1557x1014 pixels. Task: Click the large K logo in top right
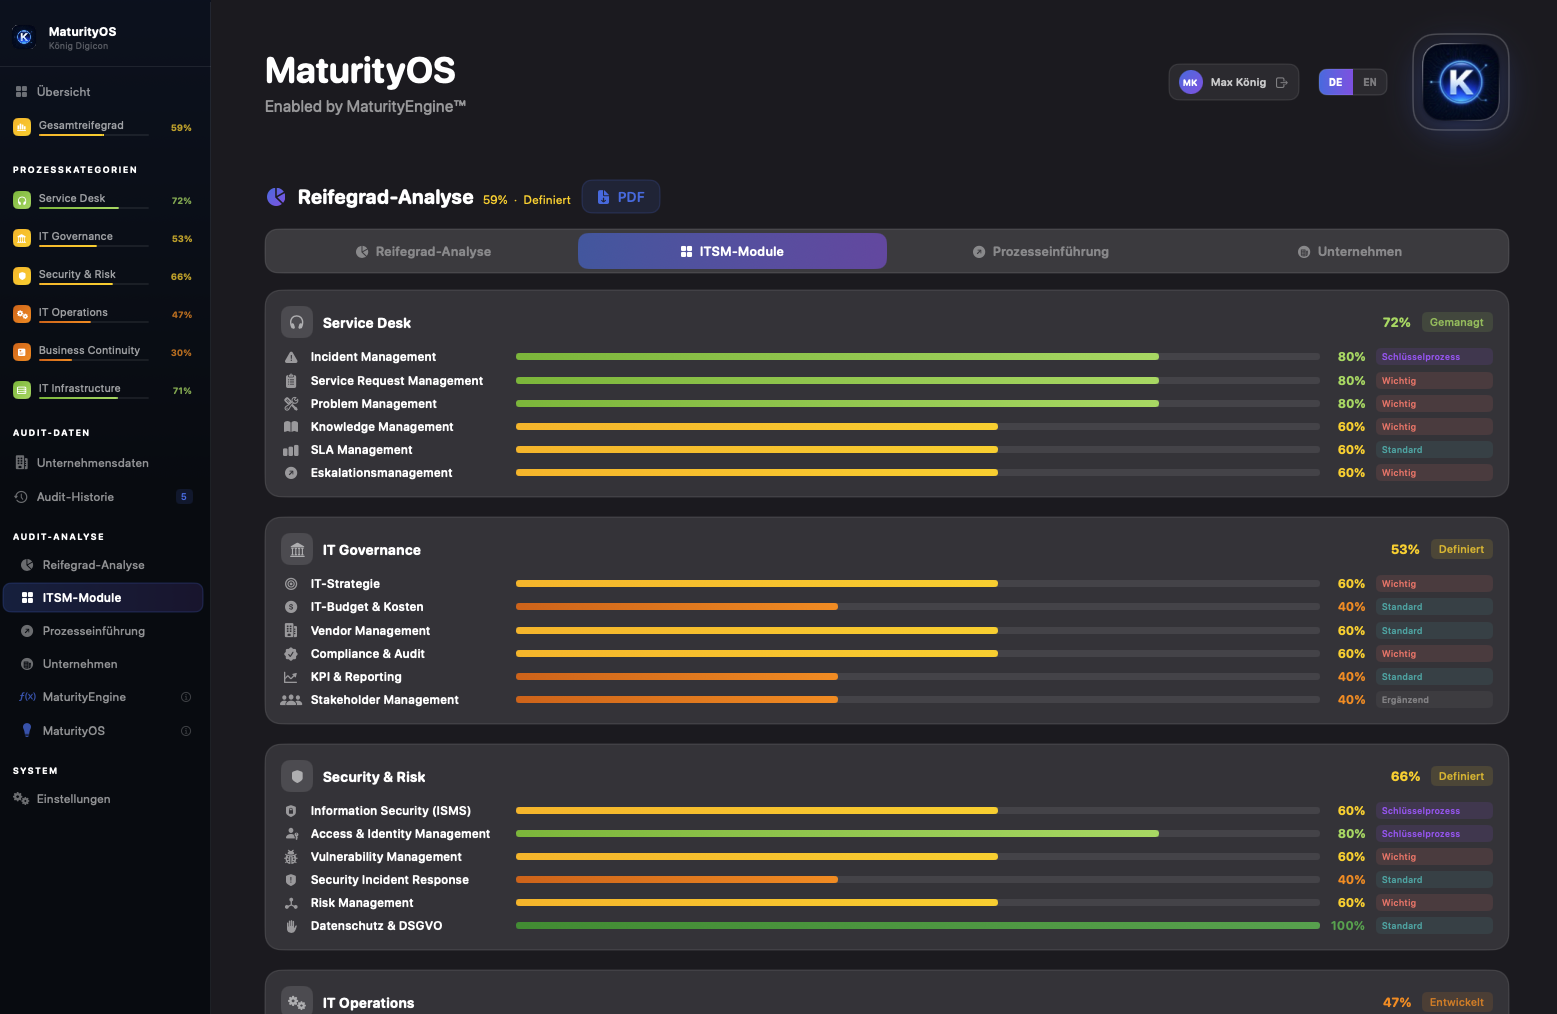[1461, 82]
